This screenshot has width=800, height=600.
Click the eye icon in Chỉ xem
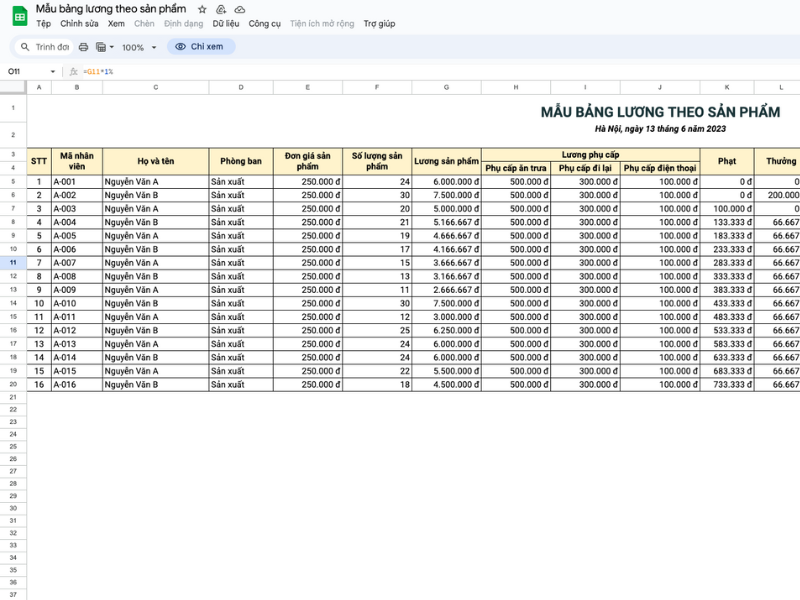pos(180,47)
